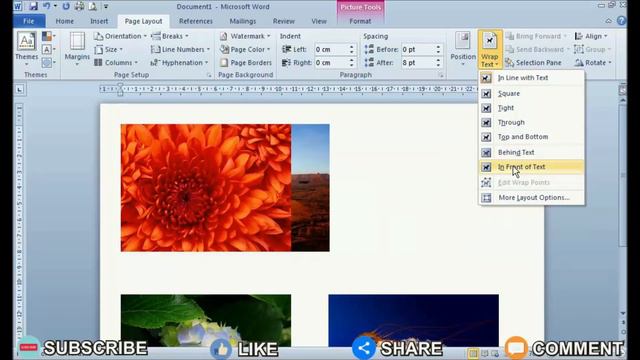Open Picture Tools Format tab
This screenshot has height=360, width=640.
pyautogui.click(x=360, y=21)
